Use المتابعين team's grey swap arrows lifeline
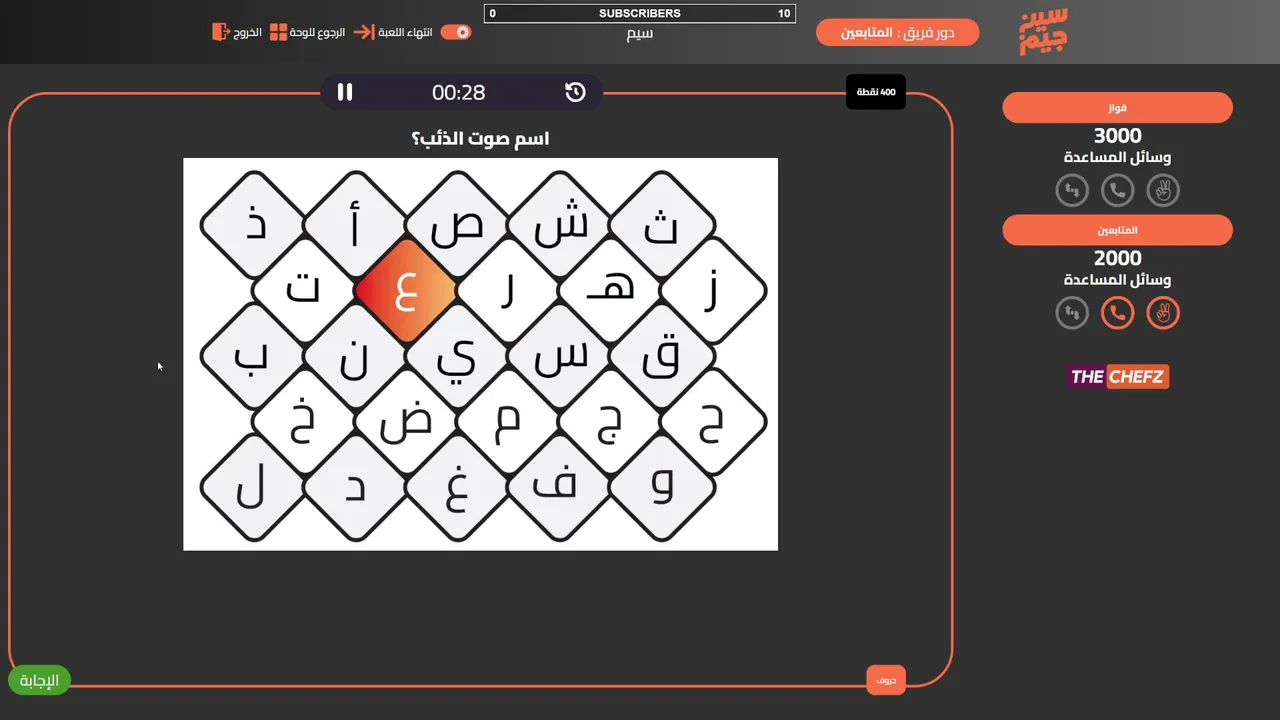1280x720 pixels. coord(1072,313)
